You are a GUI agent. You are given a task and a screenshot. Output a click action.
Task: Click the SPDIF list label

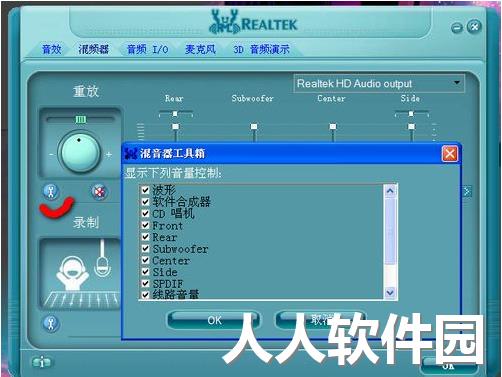(x=168, y=284)
